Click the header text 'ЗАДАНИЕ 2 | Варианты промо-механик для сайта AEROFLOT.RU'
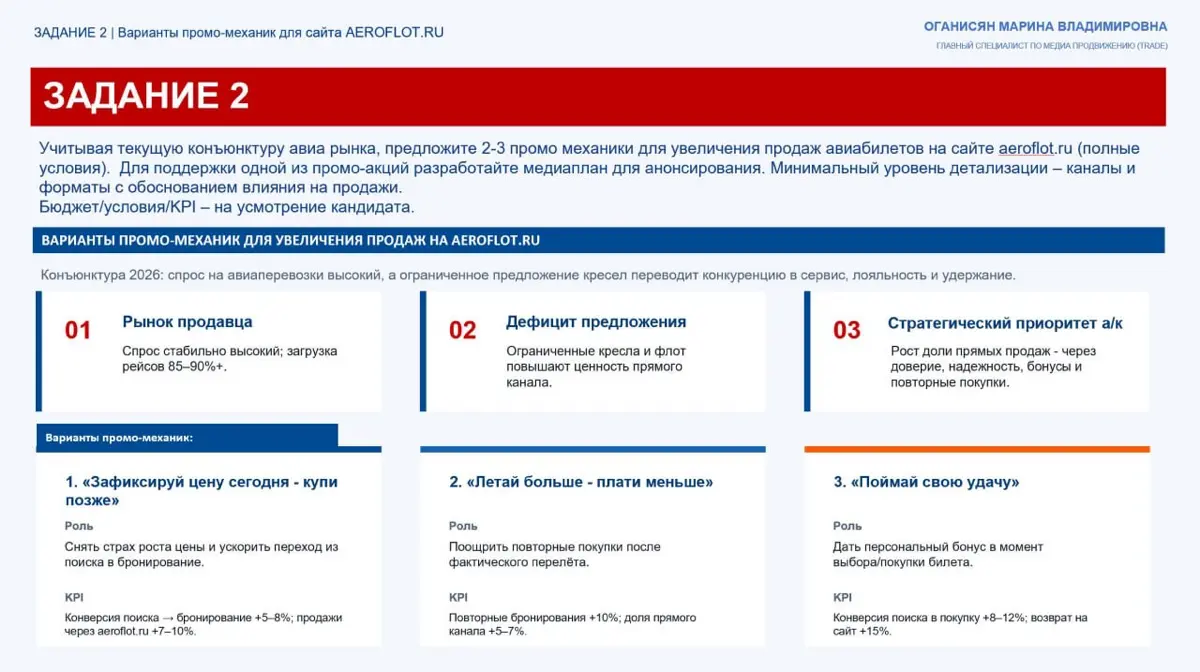This screenshot has width=1200, height=672. point(239,32)
